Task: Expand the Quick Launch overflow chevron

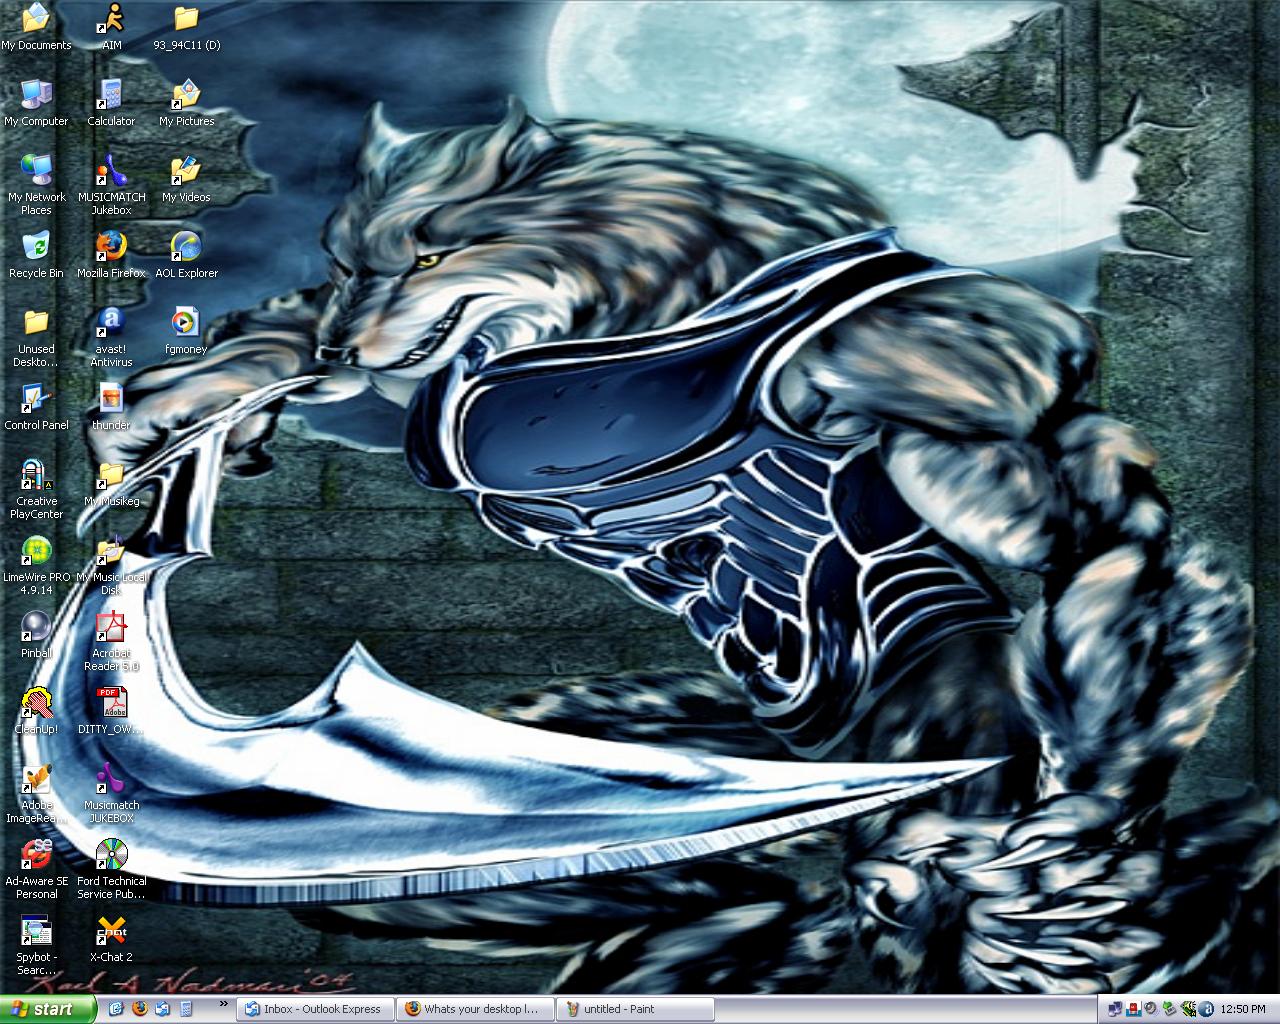Action: (223, 1004)
